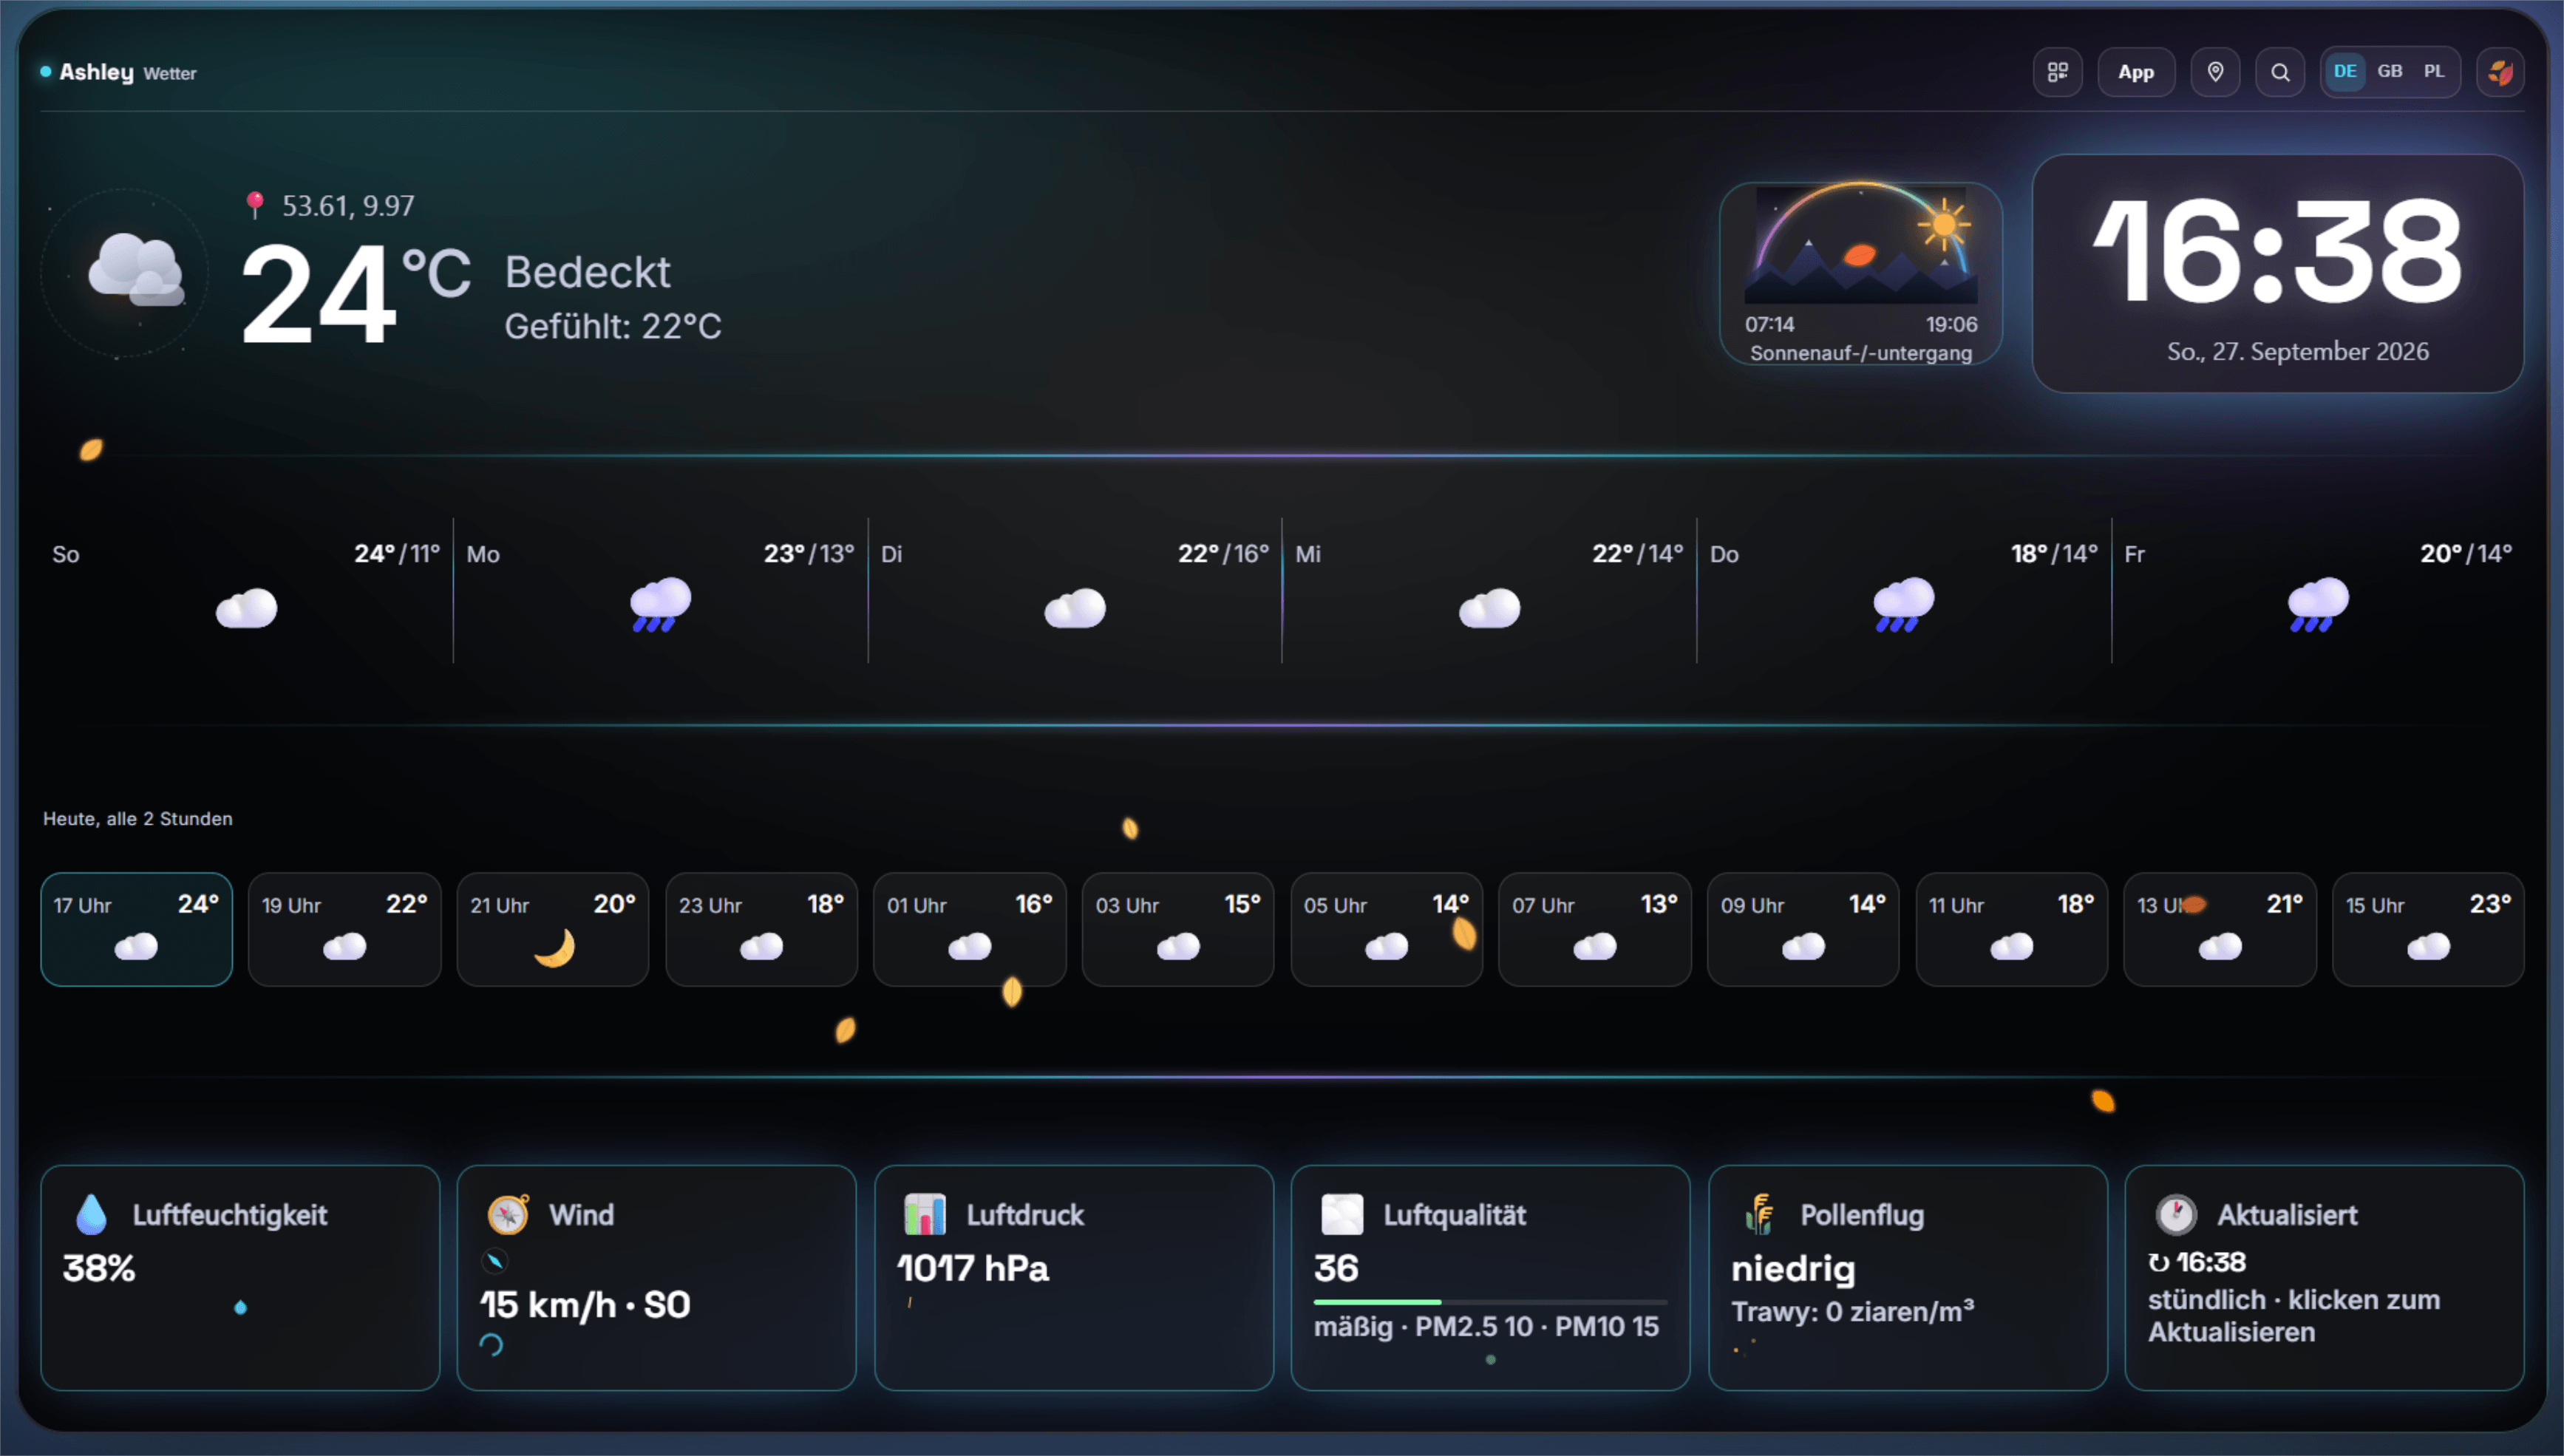Select the So daily forecast

point(246,590)
